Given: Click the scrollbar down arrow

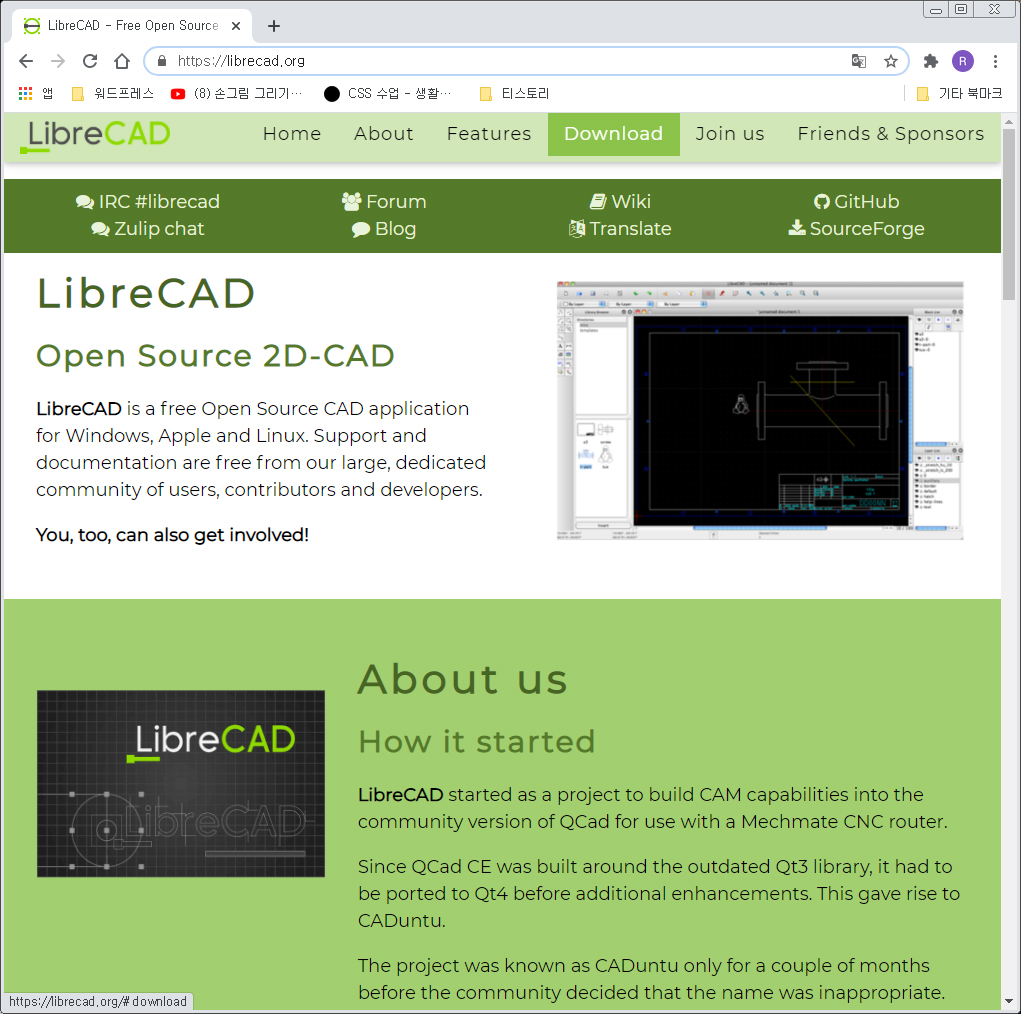Looking at the screenshot, I should click(x=1009, y=1002).
